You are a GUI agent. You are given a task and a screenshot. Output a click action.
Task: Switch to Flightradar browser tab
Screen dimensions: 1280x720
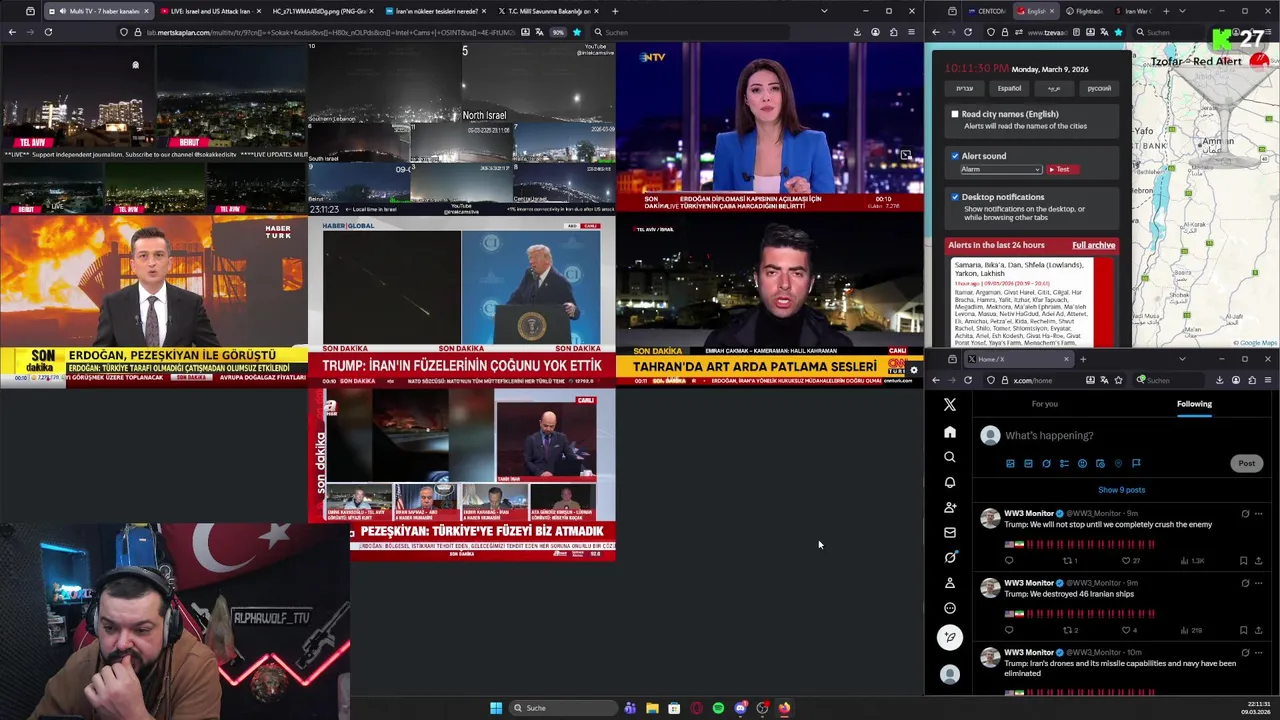pos(1083,11)
